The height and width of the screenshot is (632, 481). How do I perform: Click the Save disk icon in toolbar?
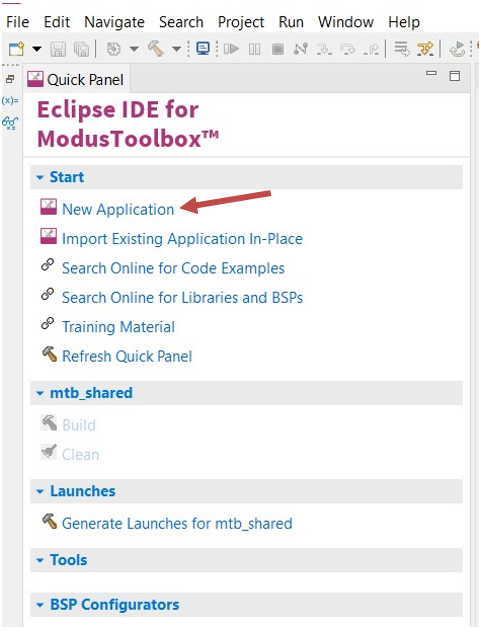[58, 50]
